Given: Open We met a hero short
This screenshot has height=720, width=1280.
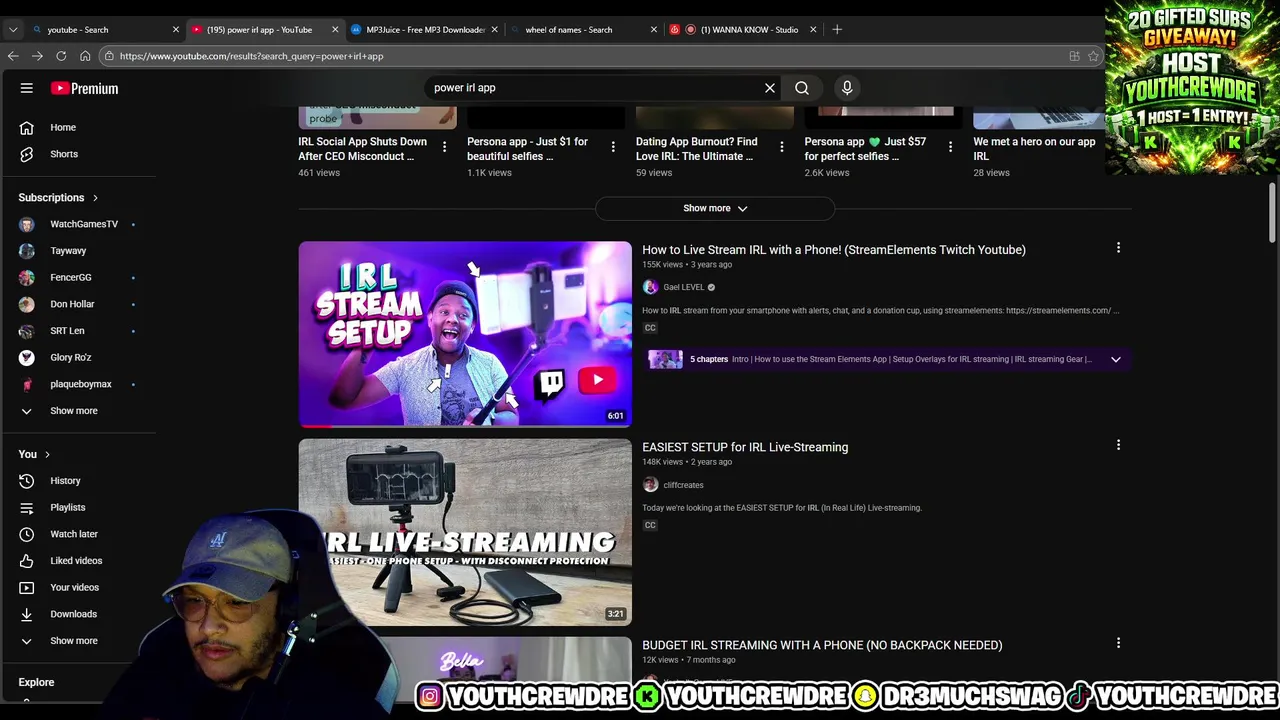Looking at the screenshot, I should (x=1034, y=149).
